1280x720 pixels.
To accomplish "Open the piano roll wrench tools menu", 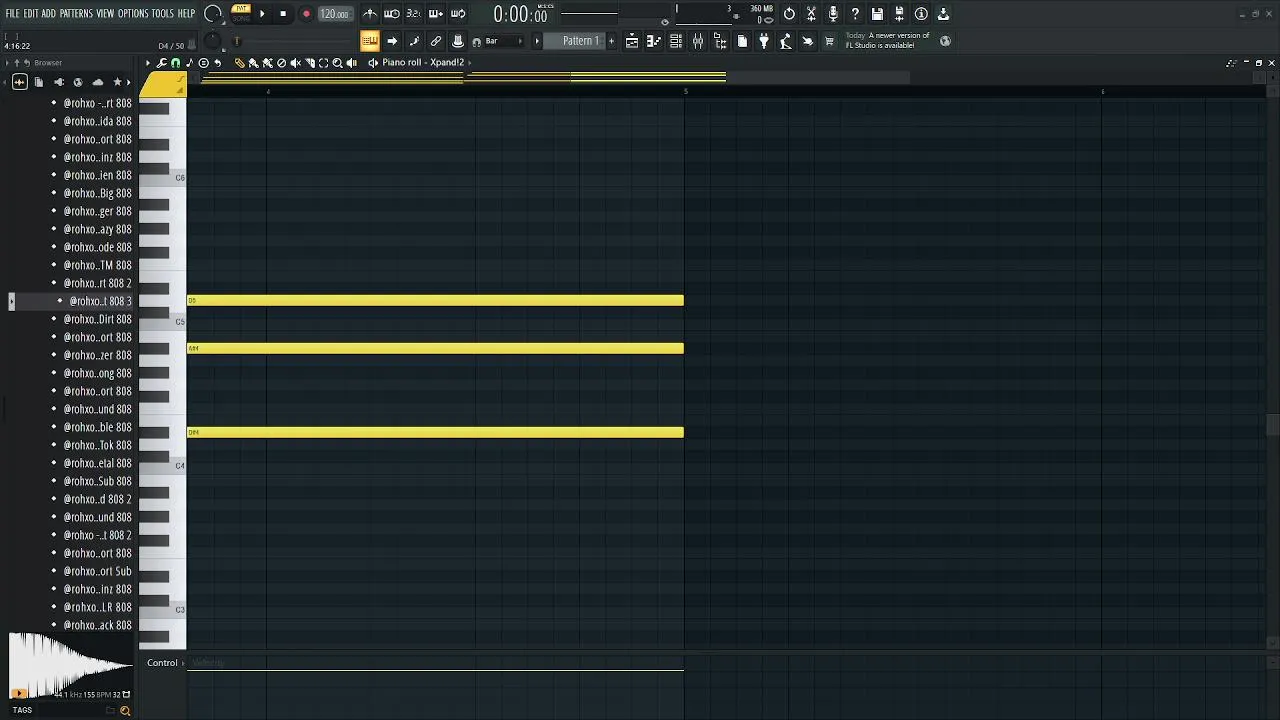I will [161, 62].
